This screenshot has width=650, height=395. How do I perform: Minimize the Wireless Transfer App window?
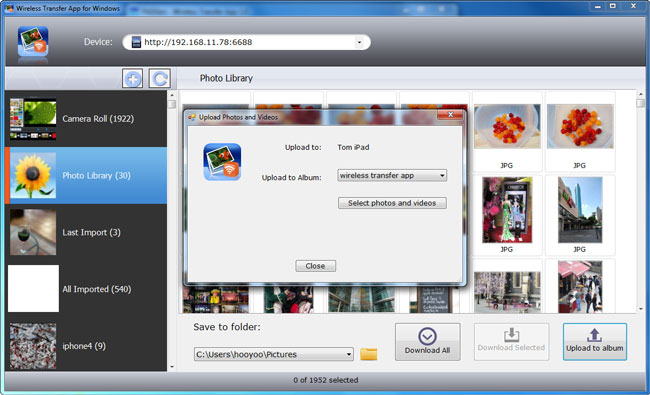point(598,6)
